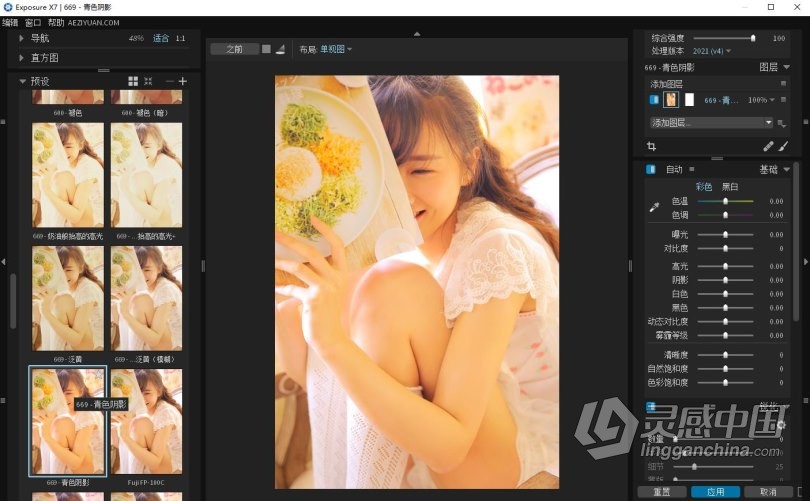810x501 pixels.
Task: Open the 添加图层 header options square
Action: click(x=783, y=83)
